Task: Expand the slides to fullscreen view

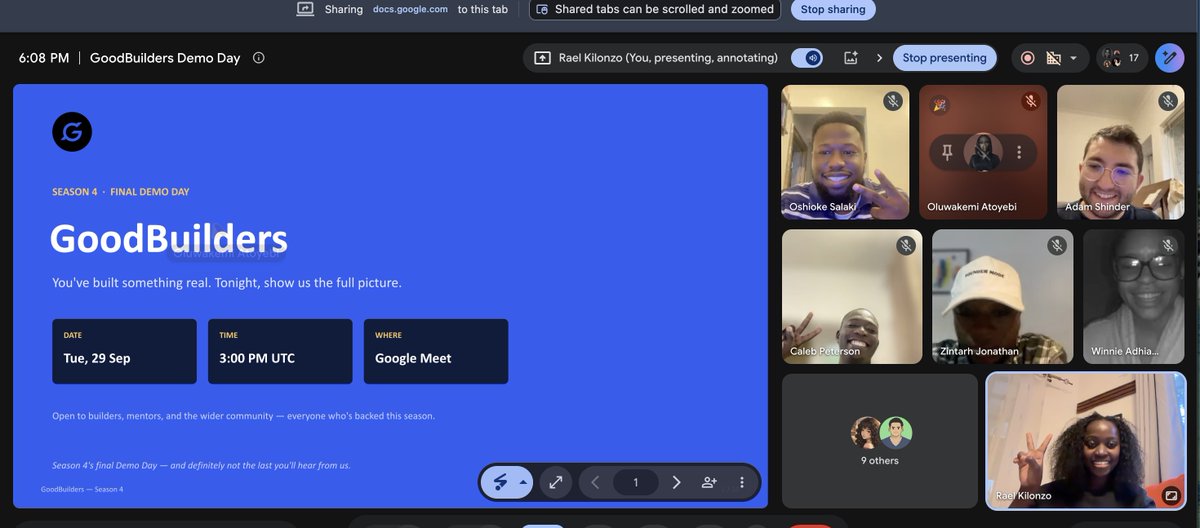Action: click(x=555, y=482)
